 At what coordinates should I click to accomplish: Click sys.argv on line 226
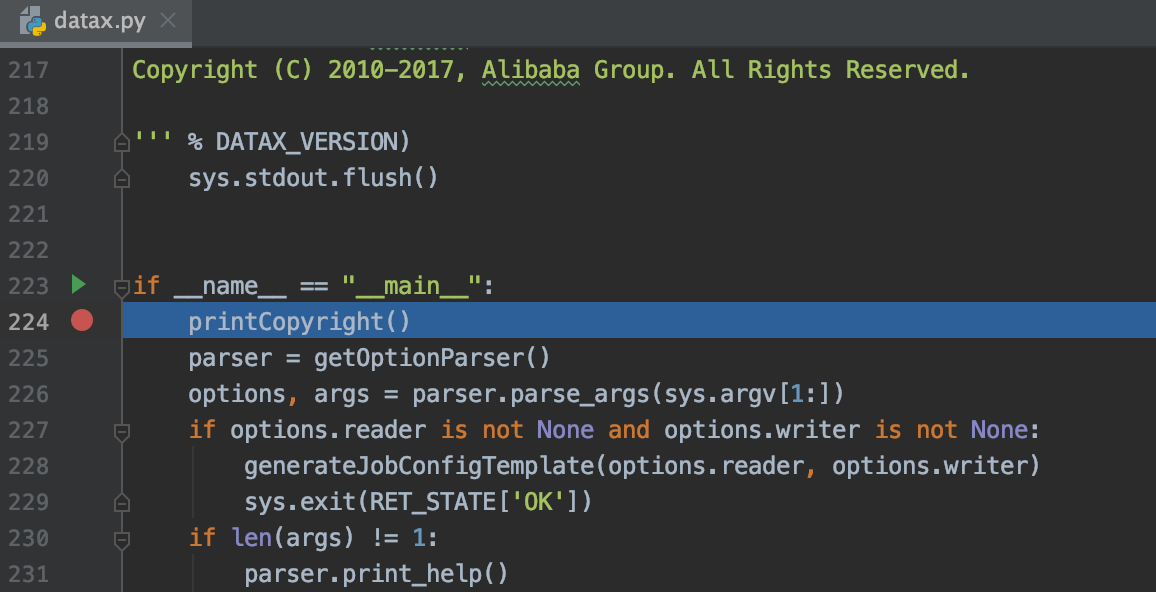[x=720, y=394]
